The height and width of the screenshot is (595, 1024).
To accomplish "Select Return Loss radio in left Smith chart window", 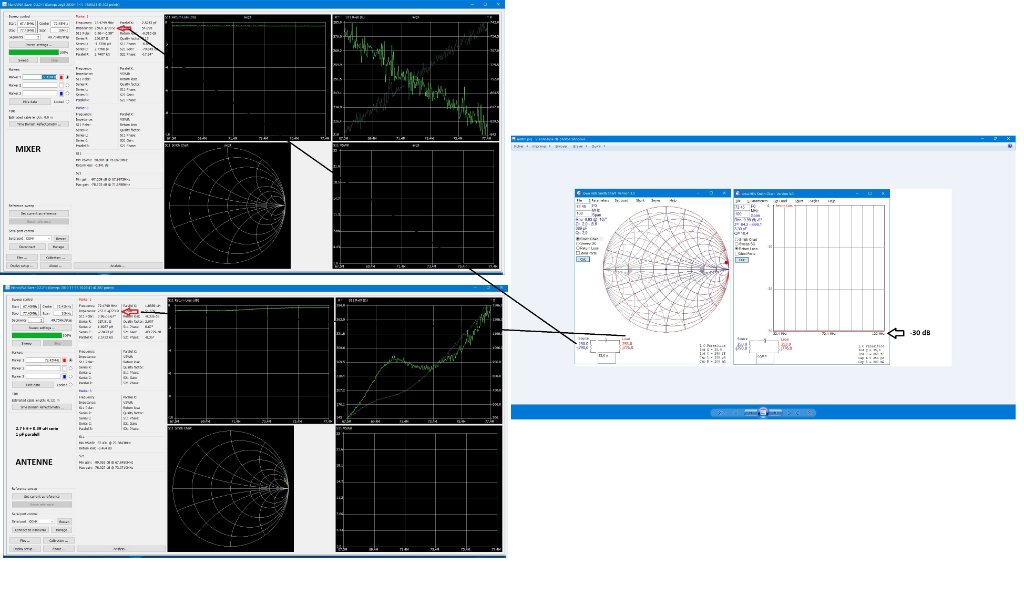I will click(x=578, y=248).
